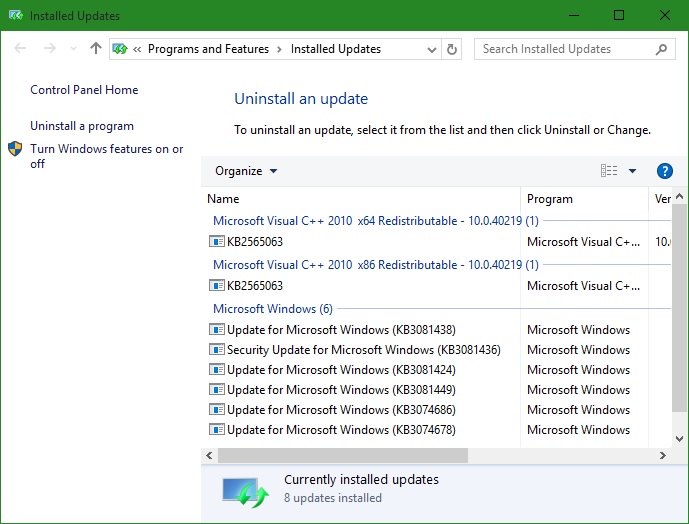Open Help with the question mark

click(664, 171)
